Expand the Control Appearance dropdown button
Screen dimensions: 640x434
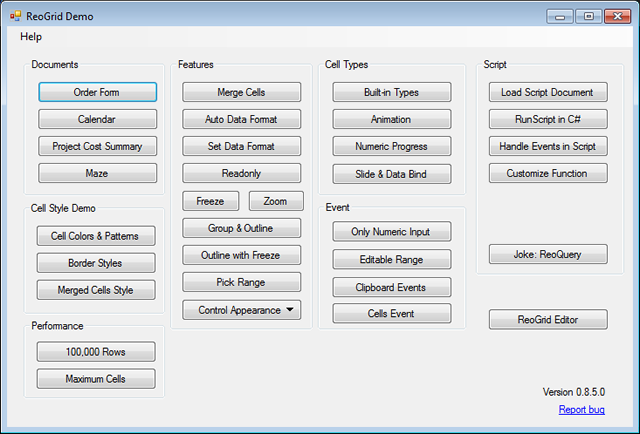click(242, 310)
